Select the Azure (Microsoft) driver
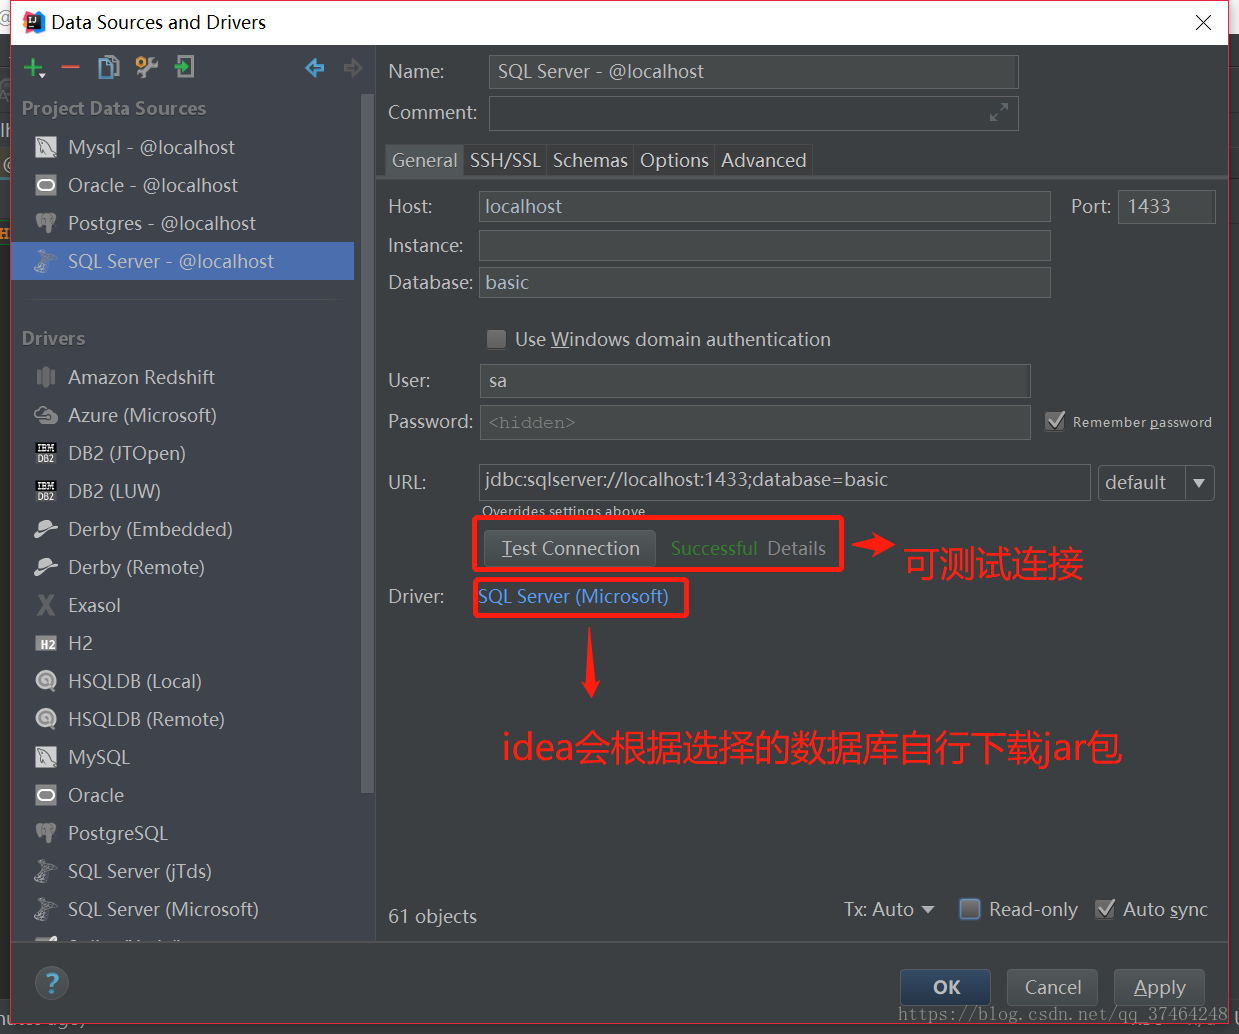This screenshot has width=1239, height=1034. (x=182, y=415)
